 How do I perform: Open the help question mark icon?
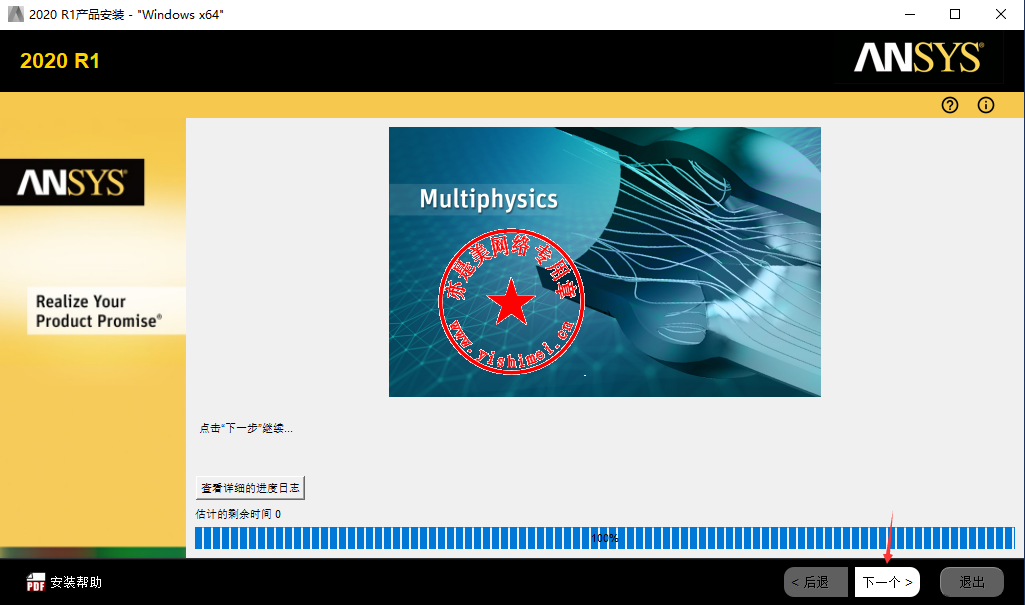tap(950, 105)
